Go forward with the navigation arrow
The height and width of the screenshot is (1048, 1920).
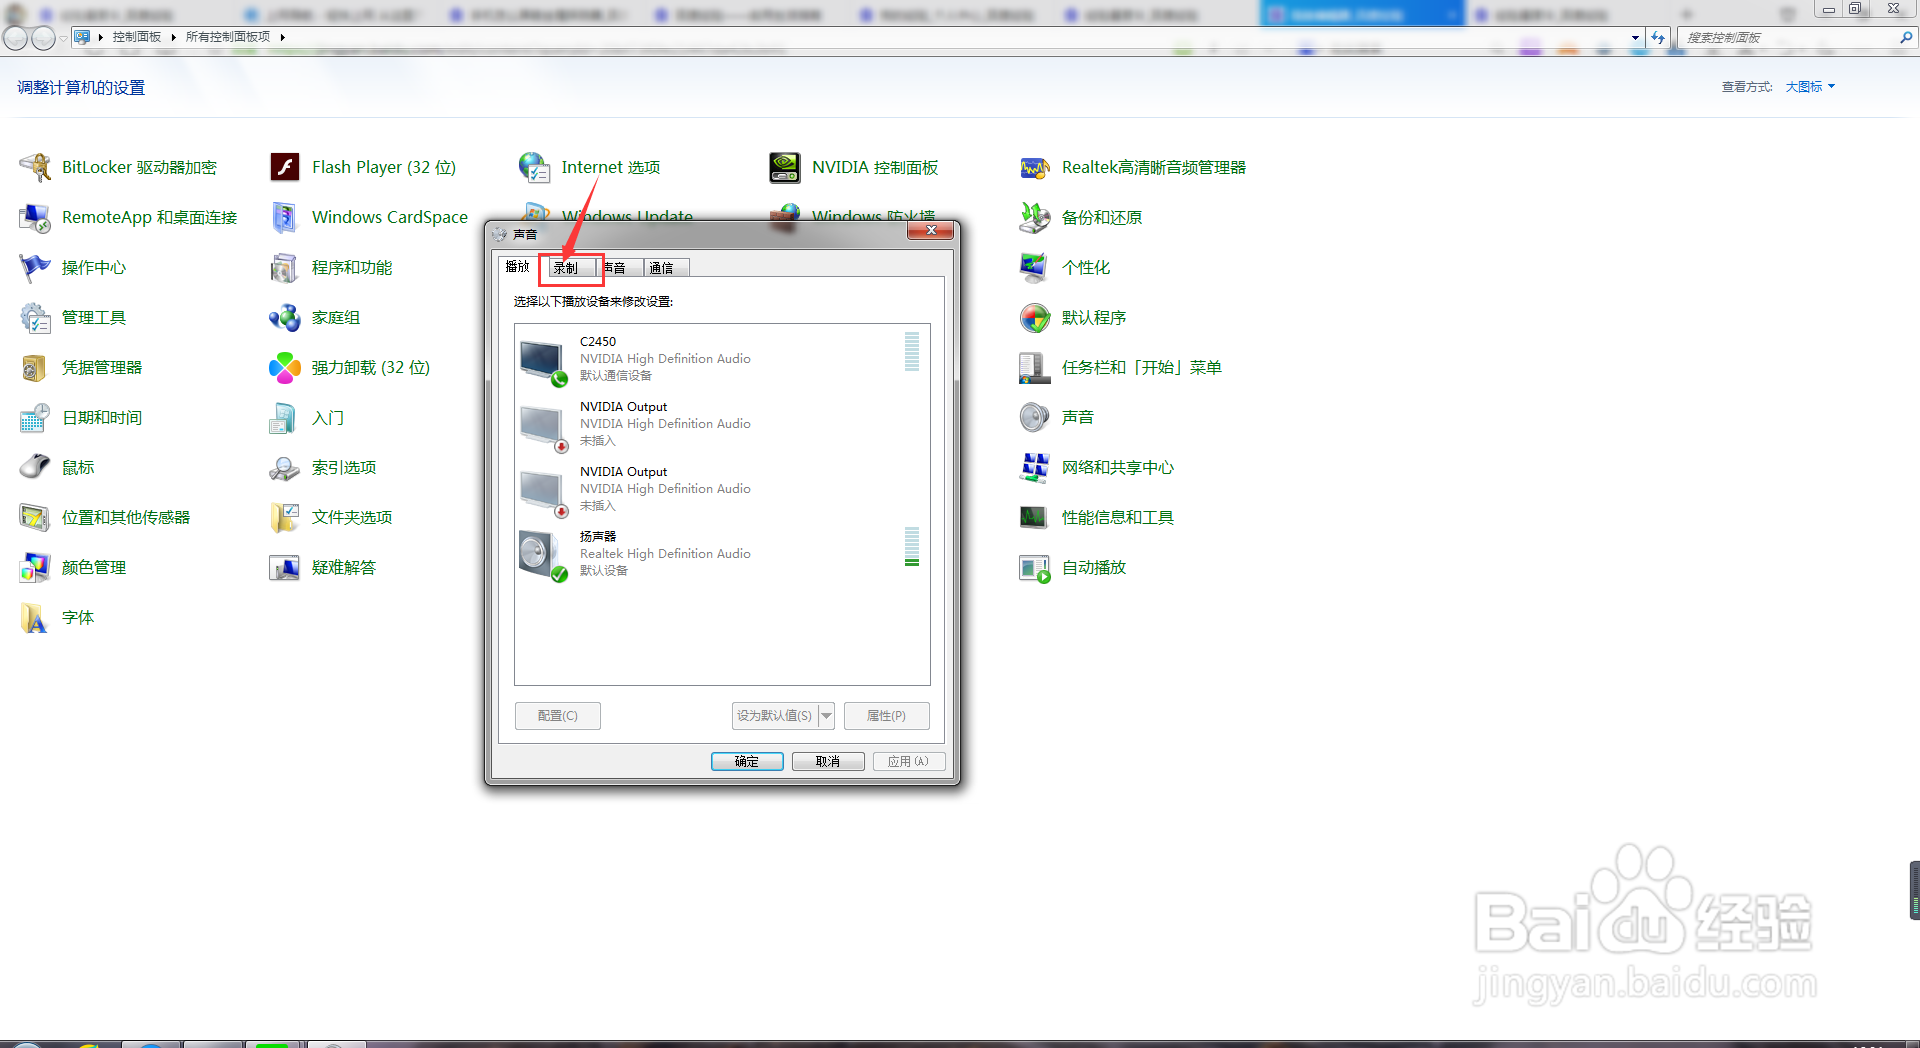tap(43, 38)
